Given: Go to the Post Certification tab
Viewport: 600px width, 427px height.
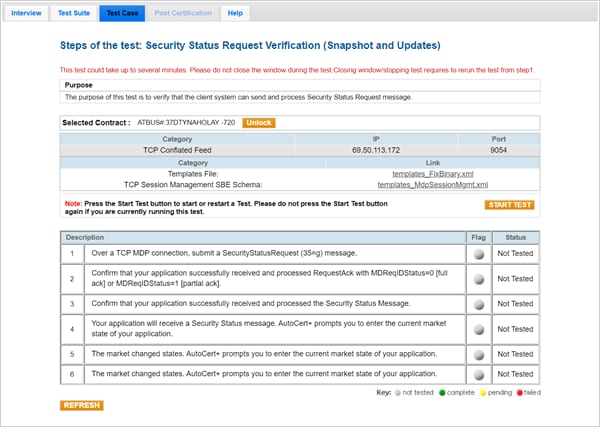Looking at the screenshot, I should pos(185,13).
